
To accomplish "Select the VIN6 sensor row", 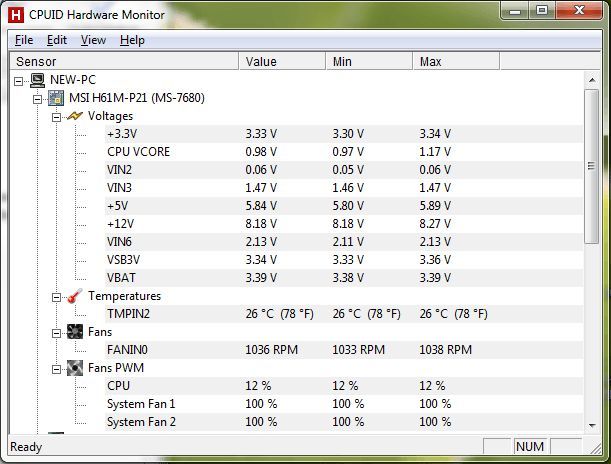I will (344, 242).
